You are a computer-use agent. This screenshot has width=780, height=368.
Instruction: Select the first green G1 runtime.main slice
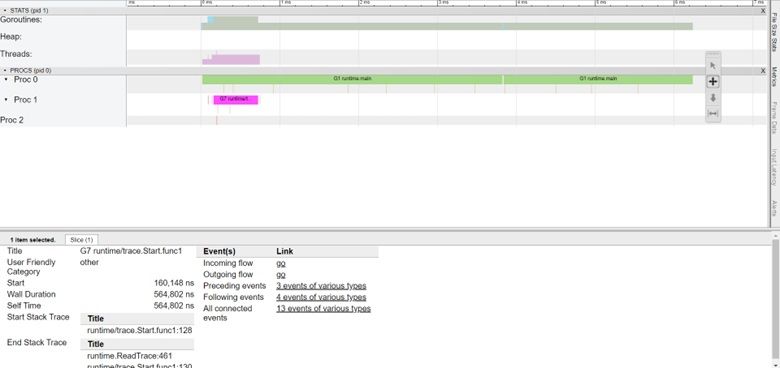pos(352,79)
